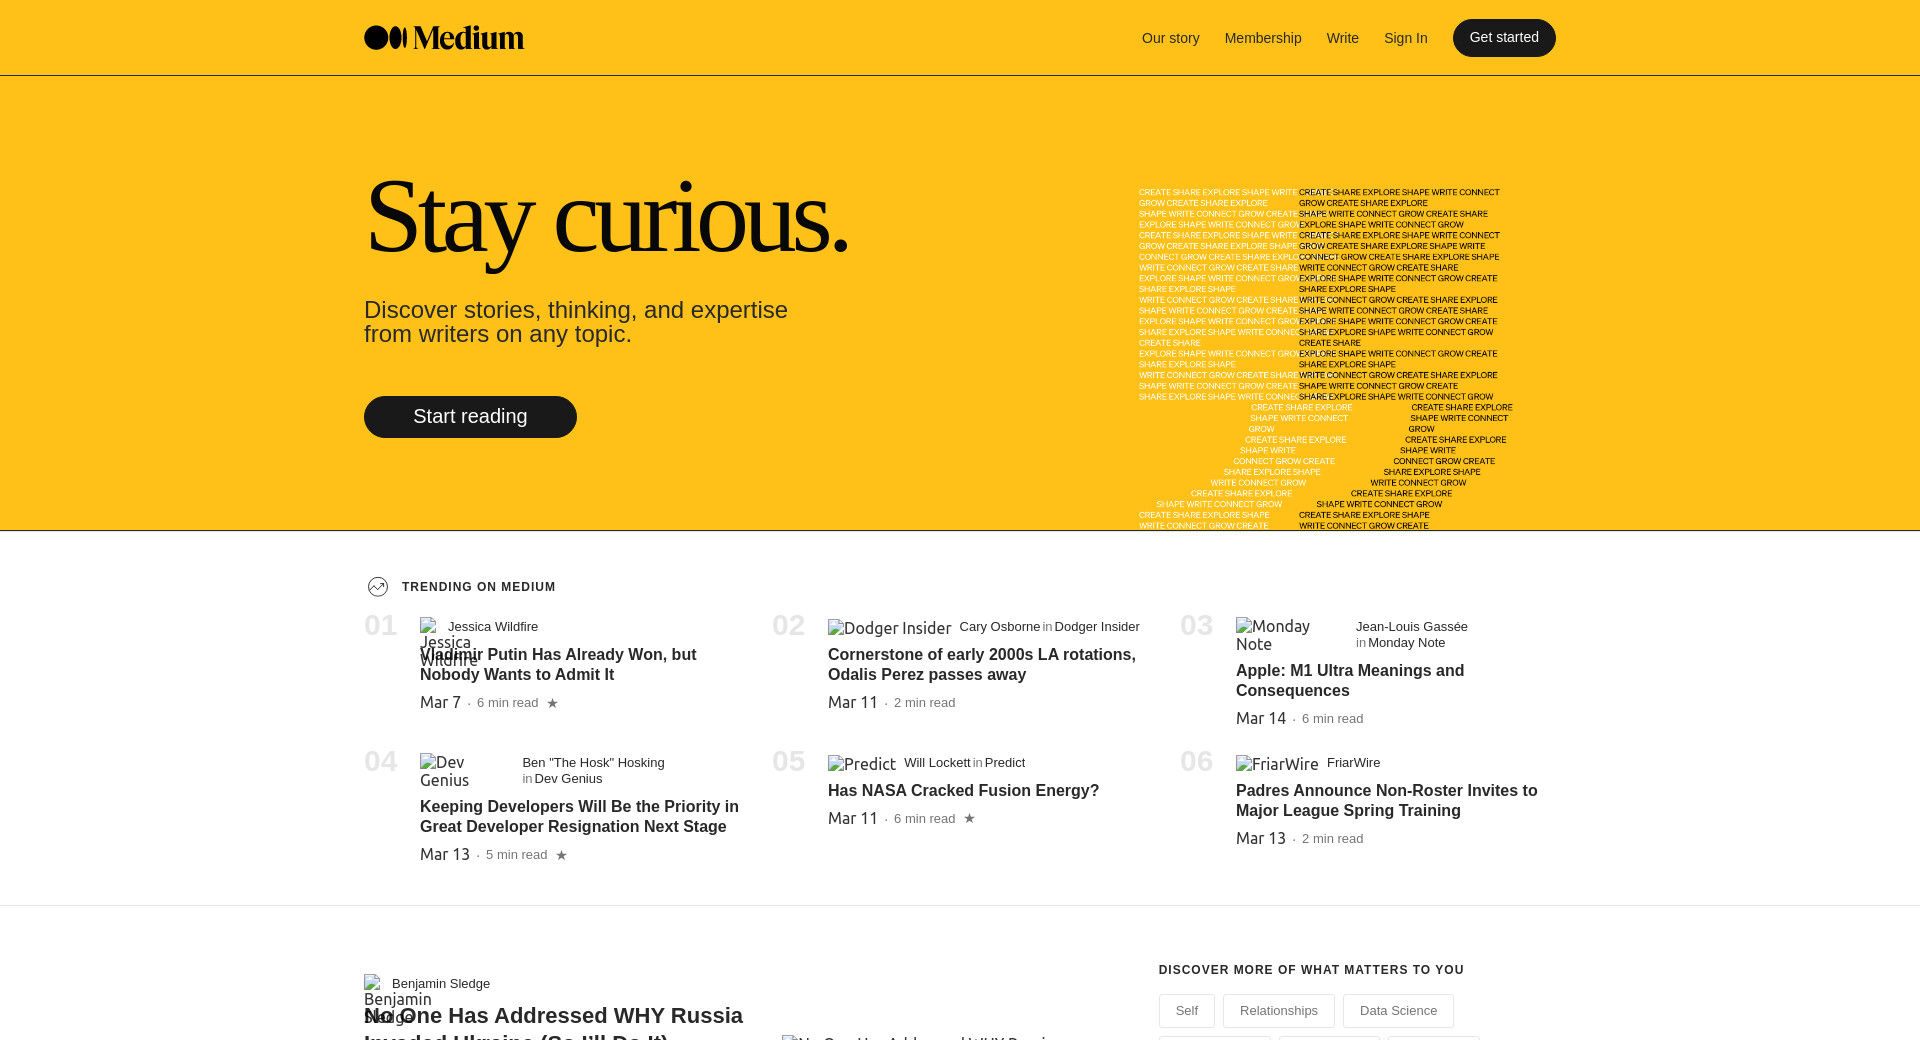Click the Dodger Insider publication avatar

click(889, 628)
